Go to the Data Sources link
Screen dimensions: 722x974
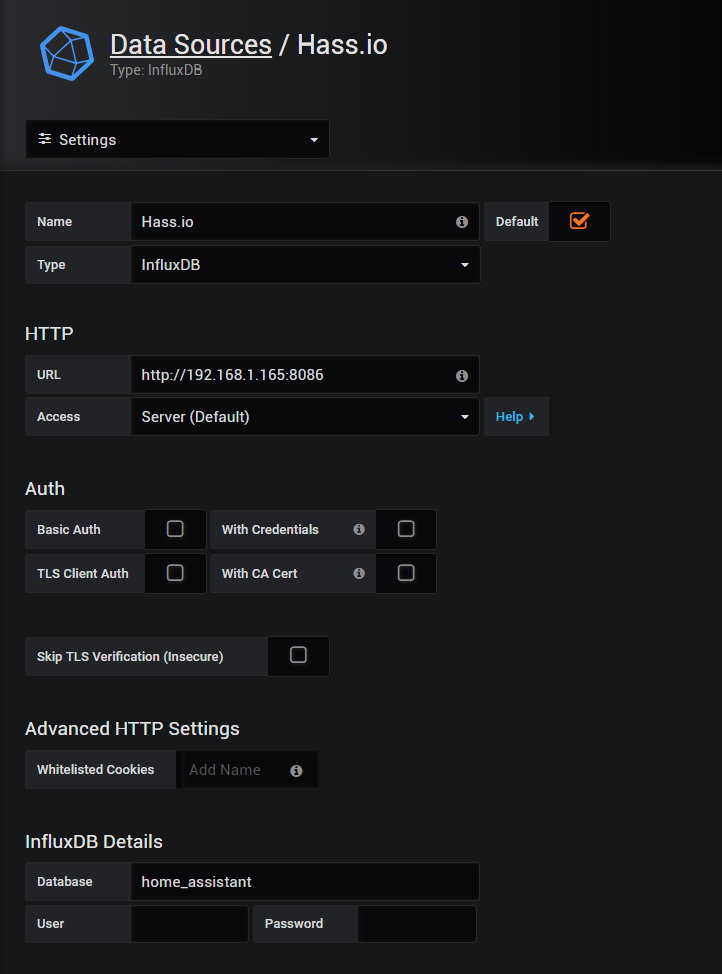(x=191, y=45)
